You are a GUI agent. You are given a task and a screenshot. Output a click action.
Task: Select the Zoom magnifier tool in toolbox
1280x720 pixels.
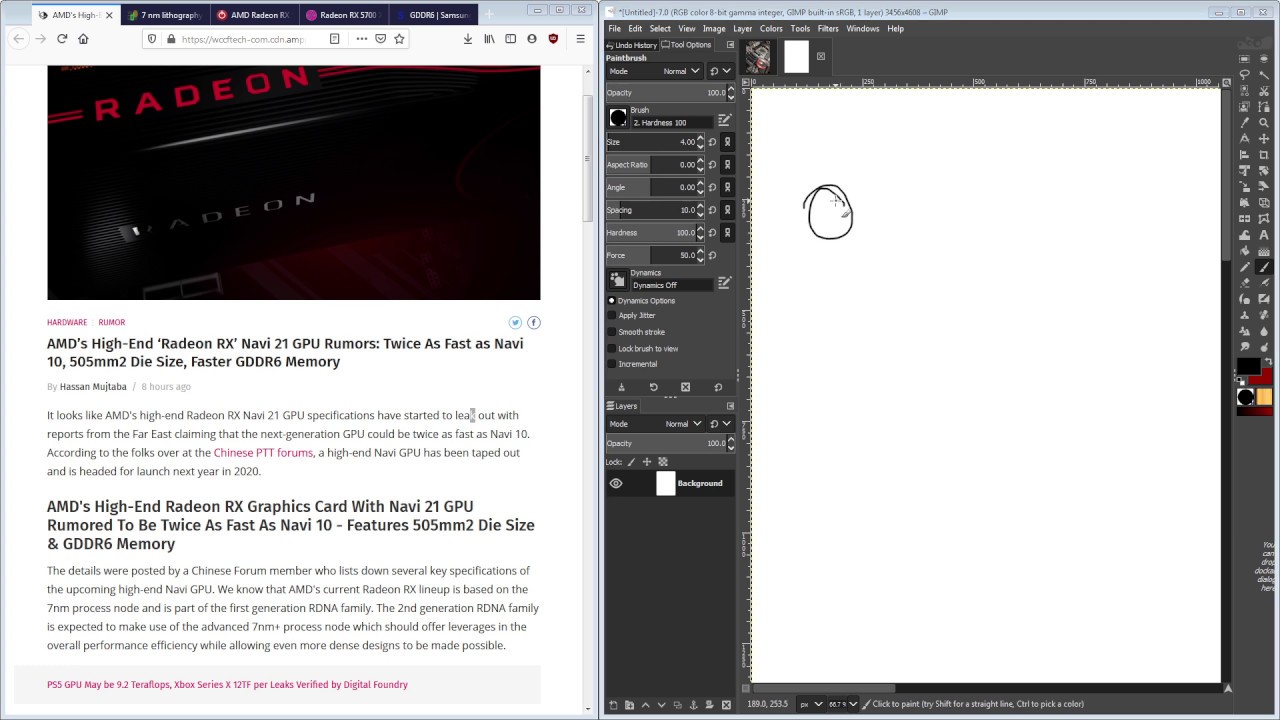click(x=1264, y=122)
